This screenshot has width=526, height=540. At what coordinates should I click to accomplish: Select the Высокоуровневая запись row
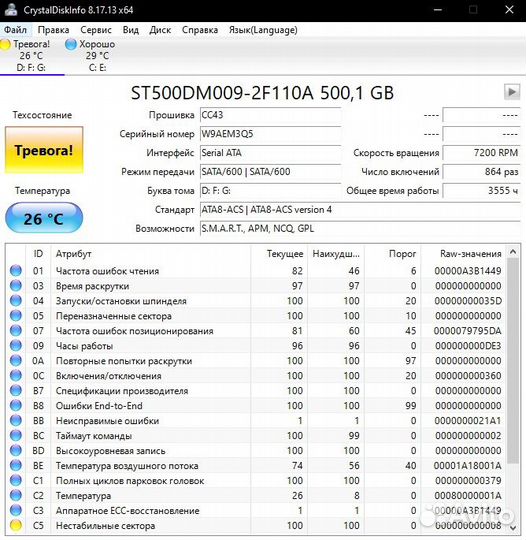(256, 450)
